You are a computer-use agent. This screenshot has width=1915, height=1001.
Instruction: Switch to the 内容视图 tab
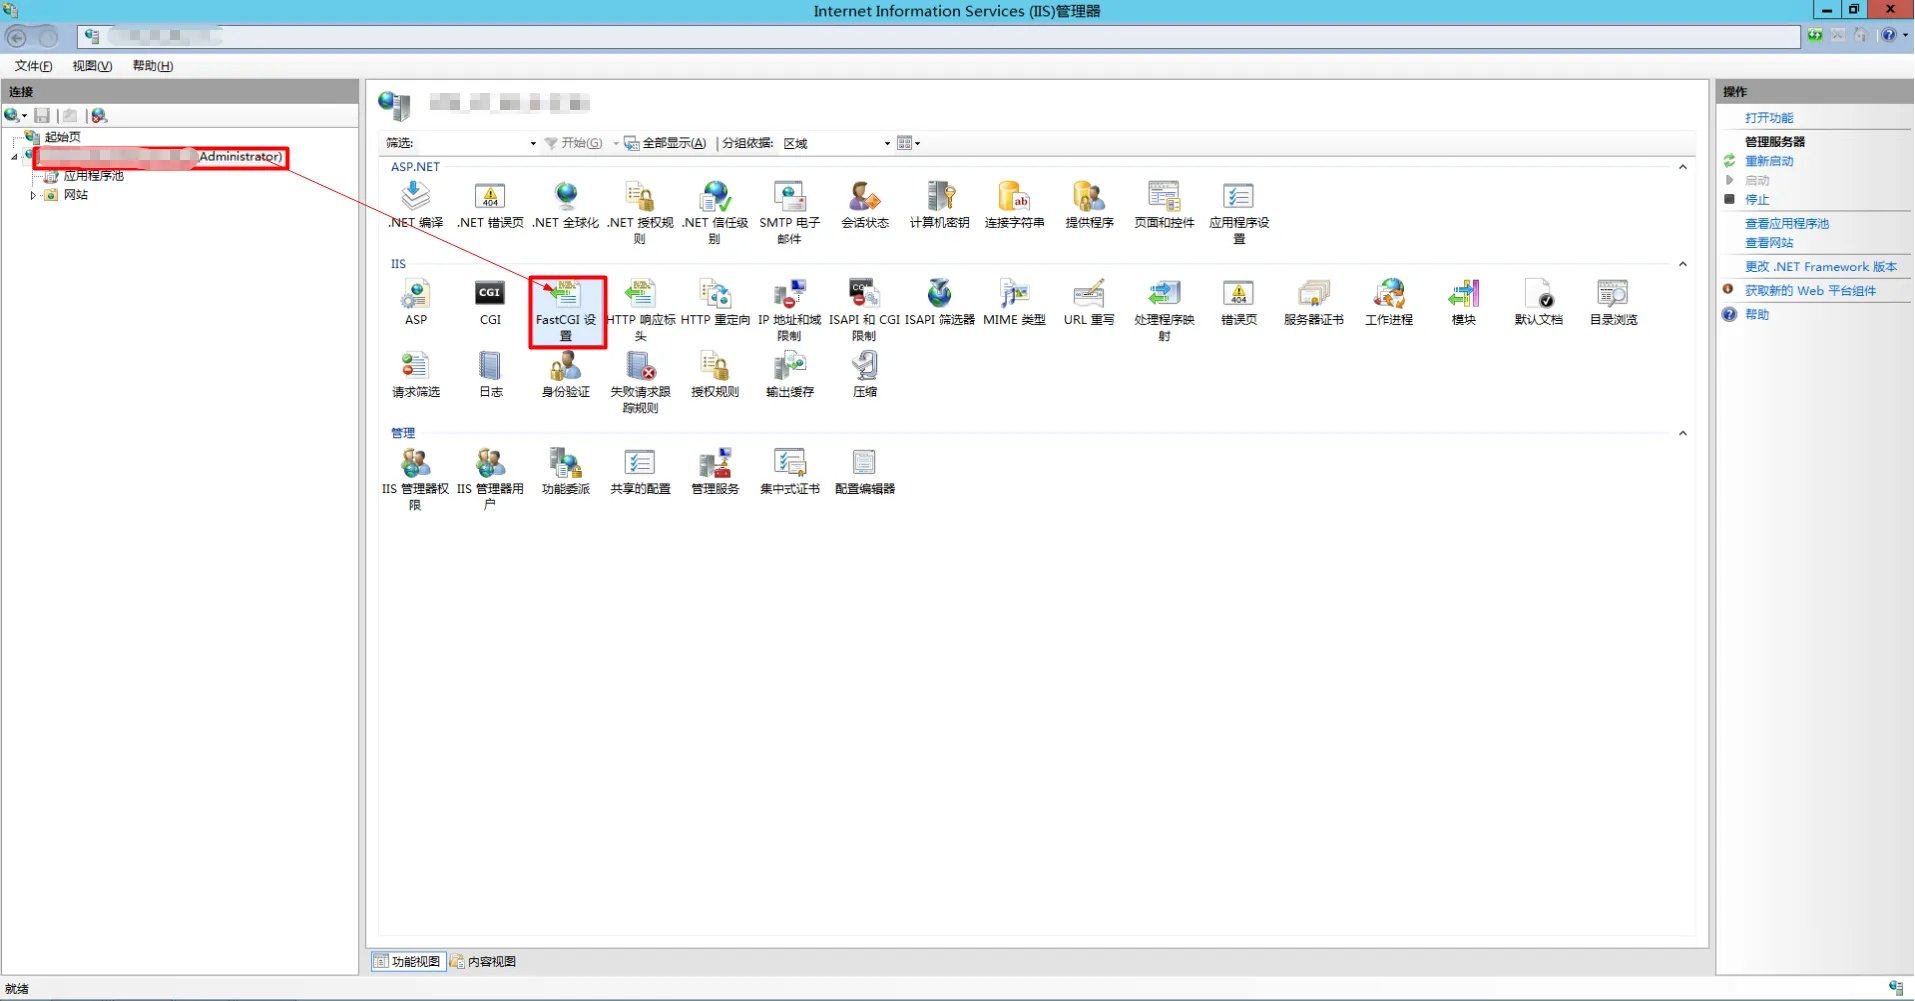(484, 961)
